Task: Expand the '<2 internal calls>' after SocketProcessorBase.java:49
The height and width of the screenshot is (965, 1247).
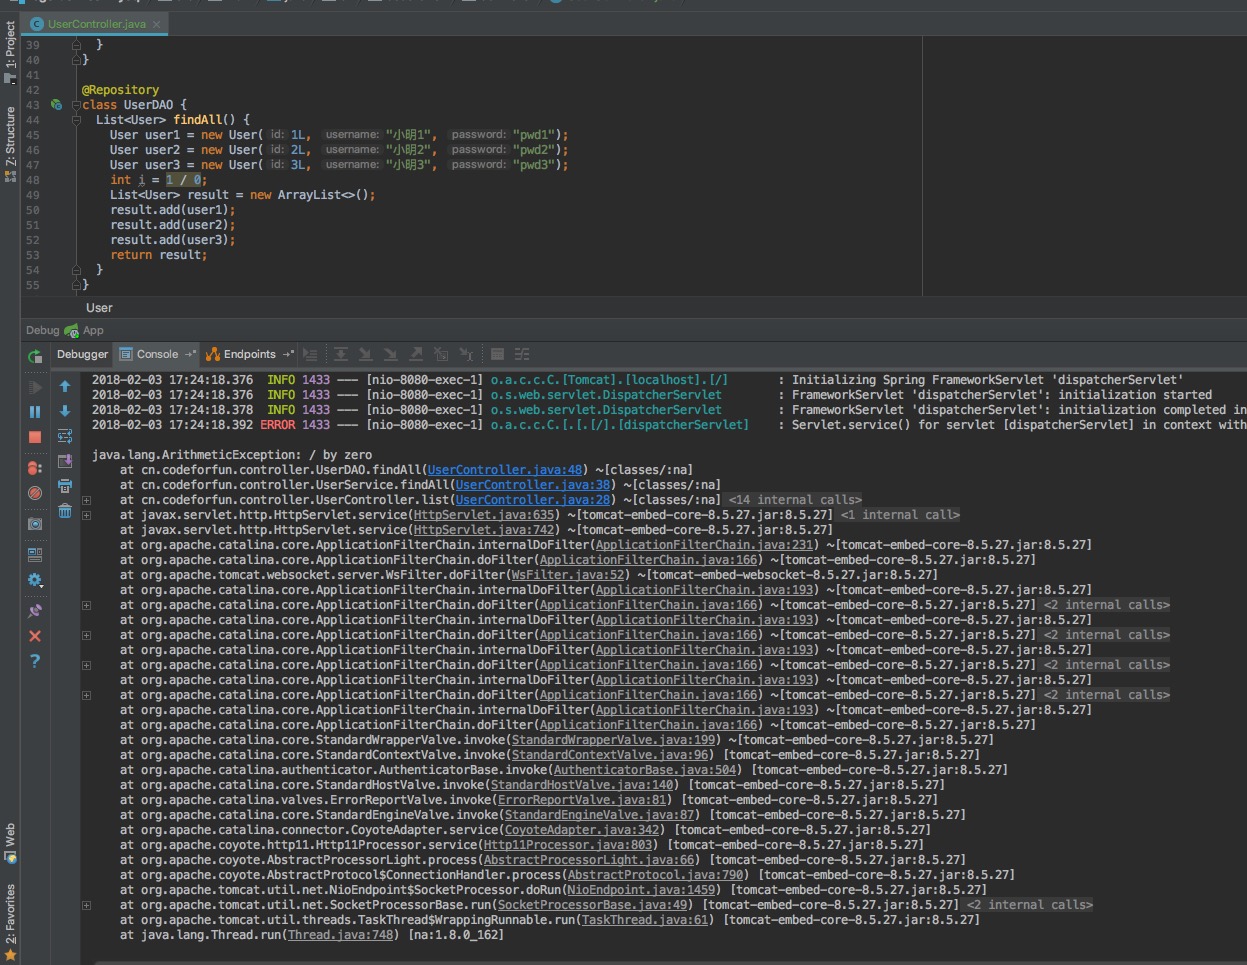Action: click(1030, 905)
